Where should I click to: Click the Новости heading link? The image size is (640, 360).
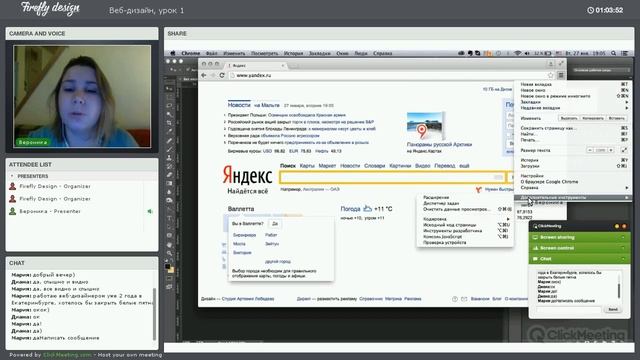click(x=239, y=105)
